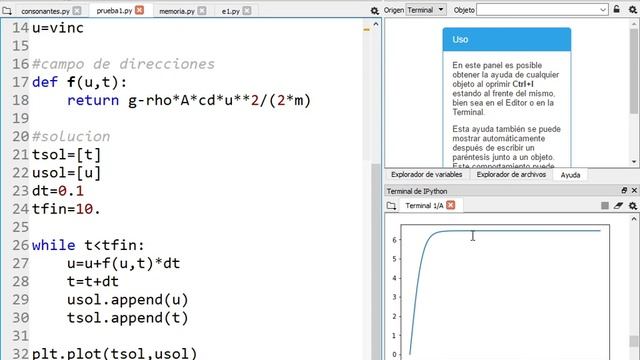Click line number 17 in the gutter
Screen dimensions: 640x360
point(20,82)
